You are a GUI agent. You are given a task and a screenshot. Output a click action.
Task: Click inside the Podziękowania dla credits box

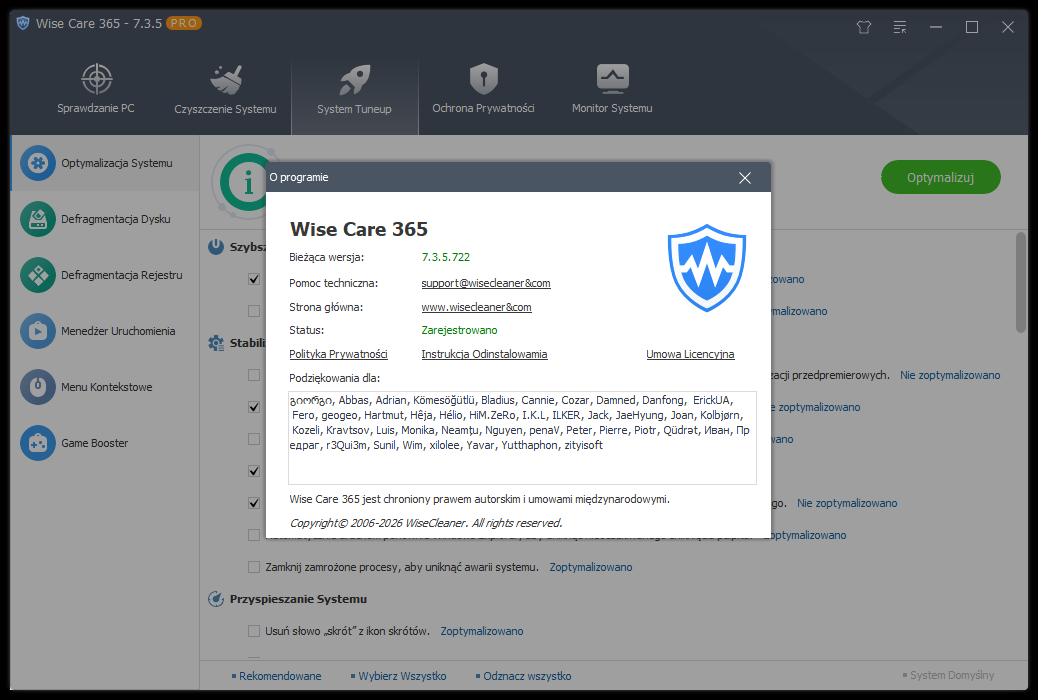coord(522,438)
